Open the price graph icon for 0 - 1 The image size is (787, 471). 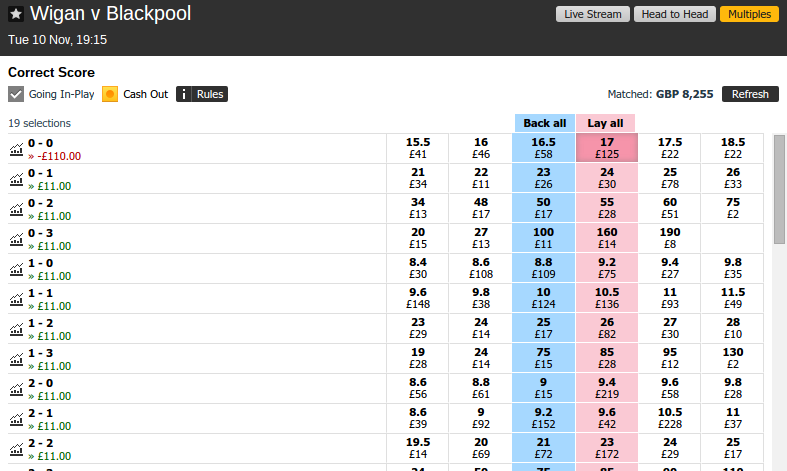tap(17, 179)
